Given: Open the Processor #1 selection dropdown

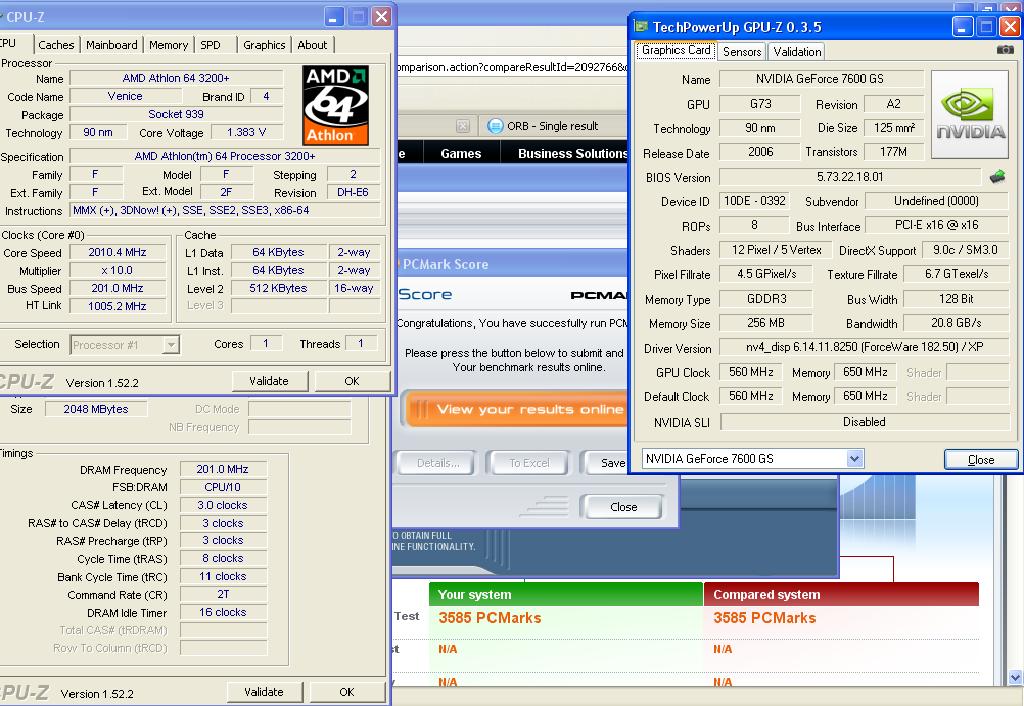Looking at the screenshot, I should [x=170, y=344].
